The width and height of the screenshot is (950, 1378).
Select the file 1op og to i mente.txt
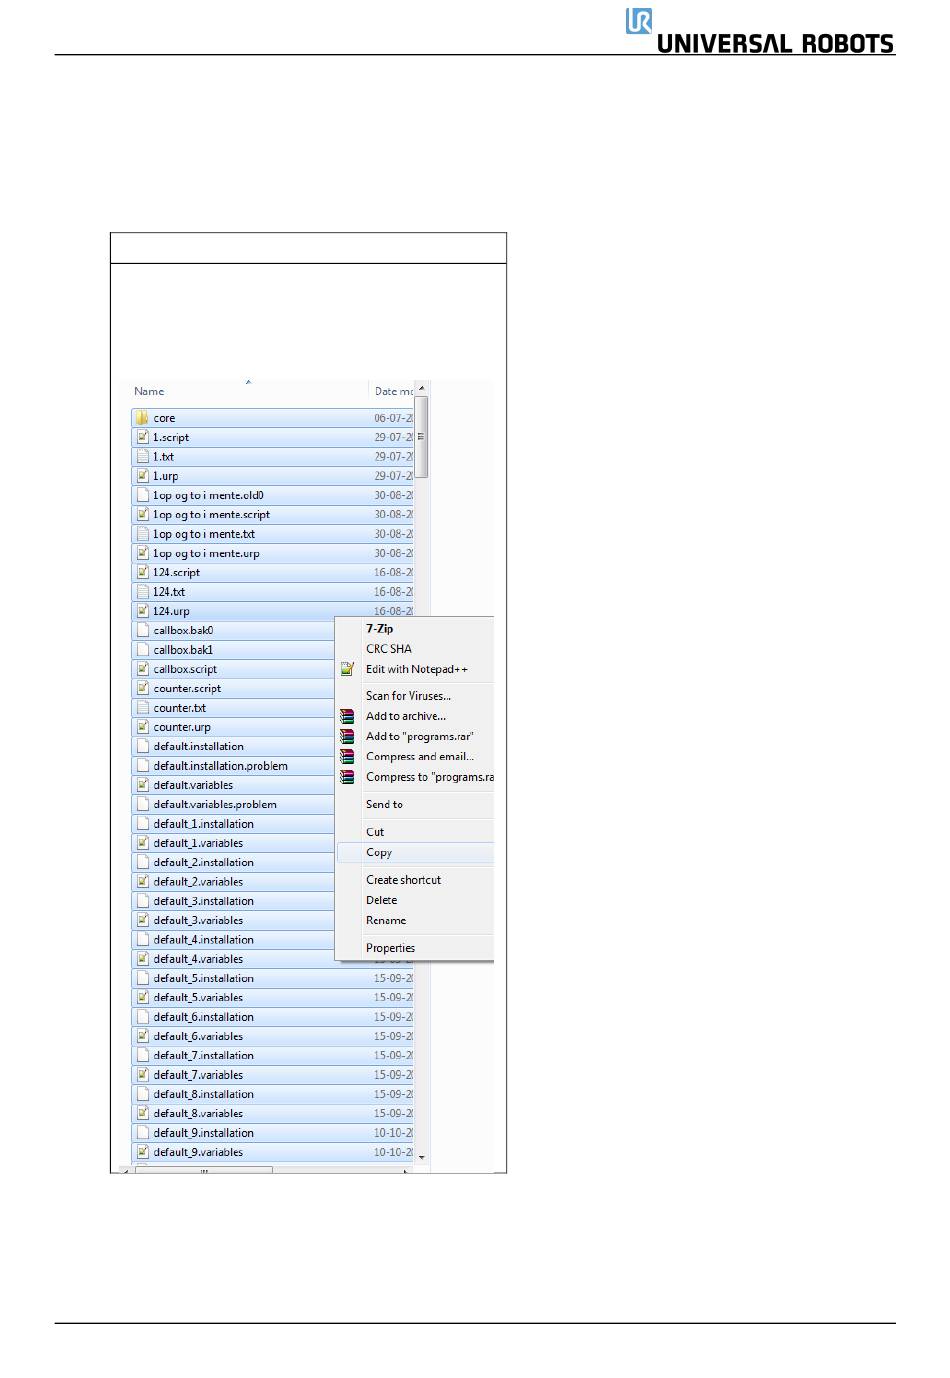(x=272, y=534)
